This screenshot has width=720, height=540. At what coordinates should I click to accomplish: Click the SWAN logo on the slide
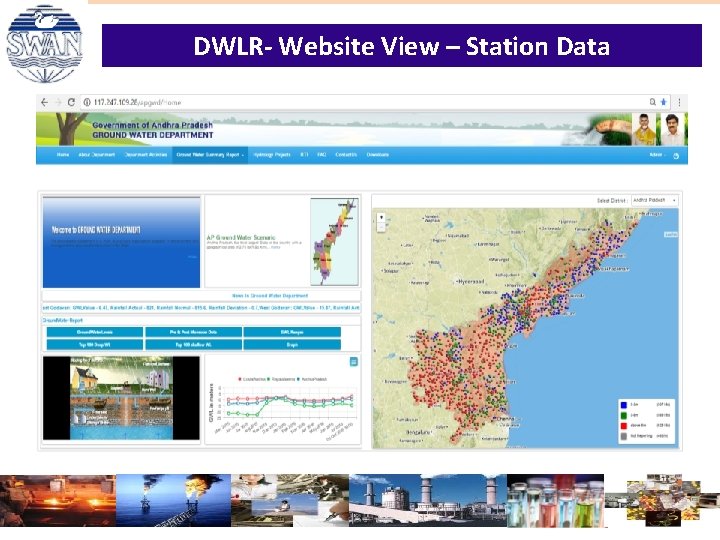[x=45, y=44]
